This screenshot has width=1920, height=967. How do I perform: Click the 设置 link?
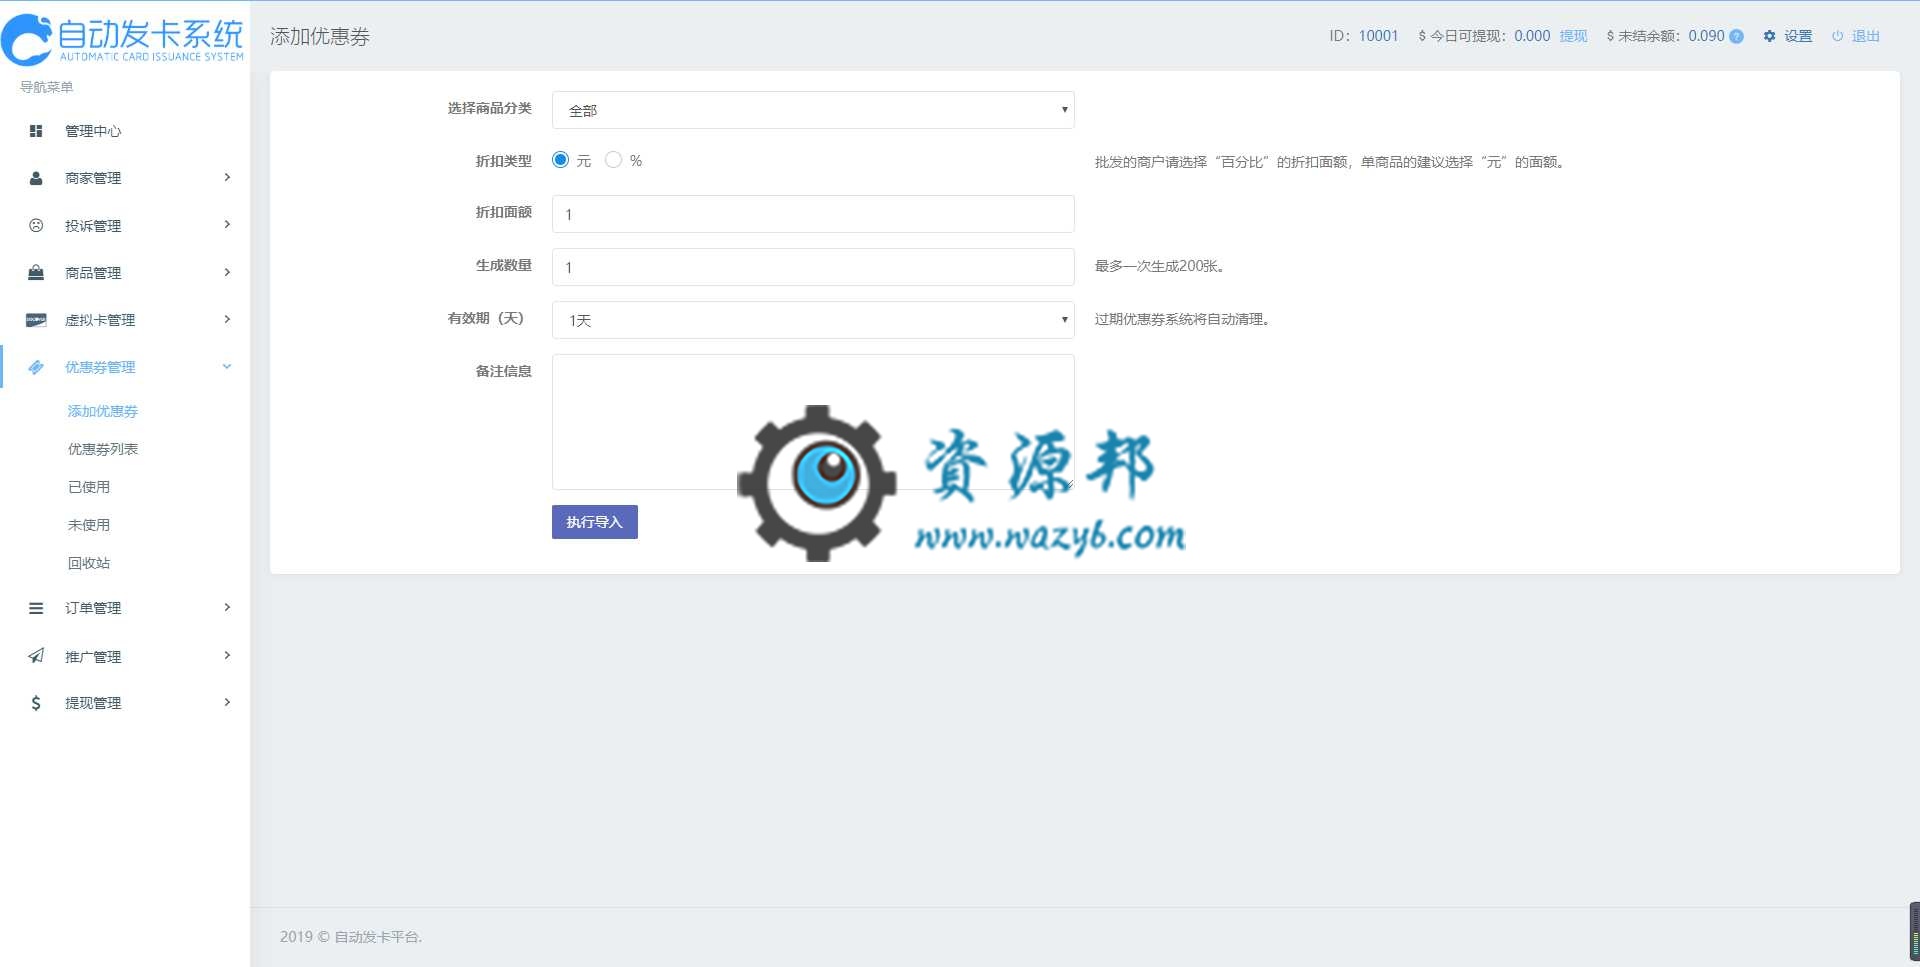pyautogui.click(x=1798, y=36)
